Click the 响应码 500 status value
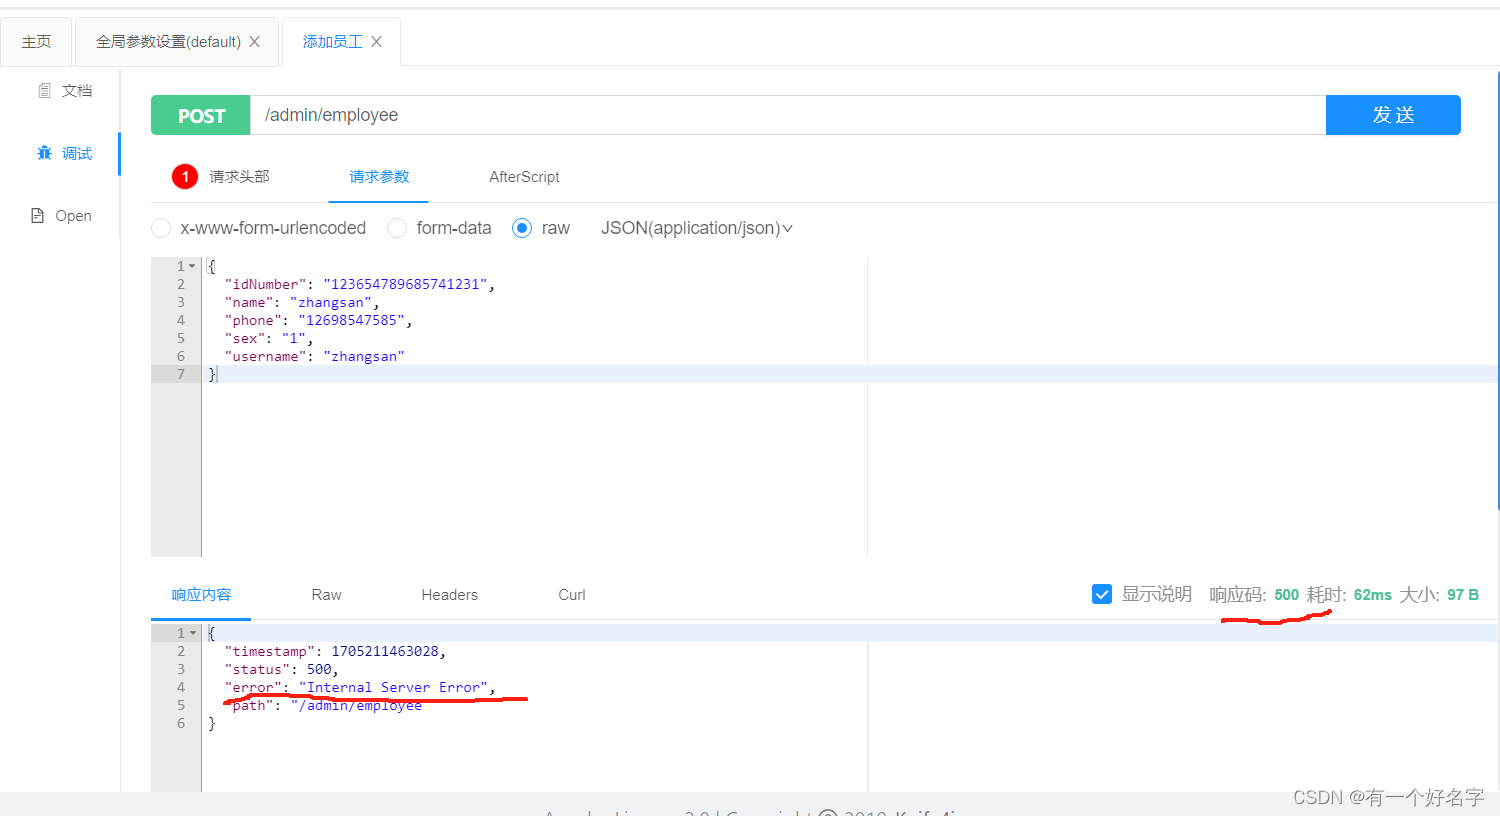The image size is (1500, 816). [1286, 595]
